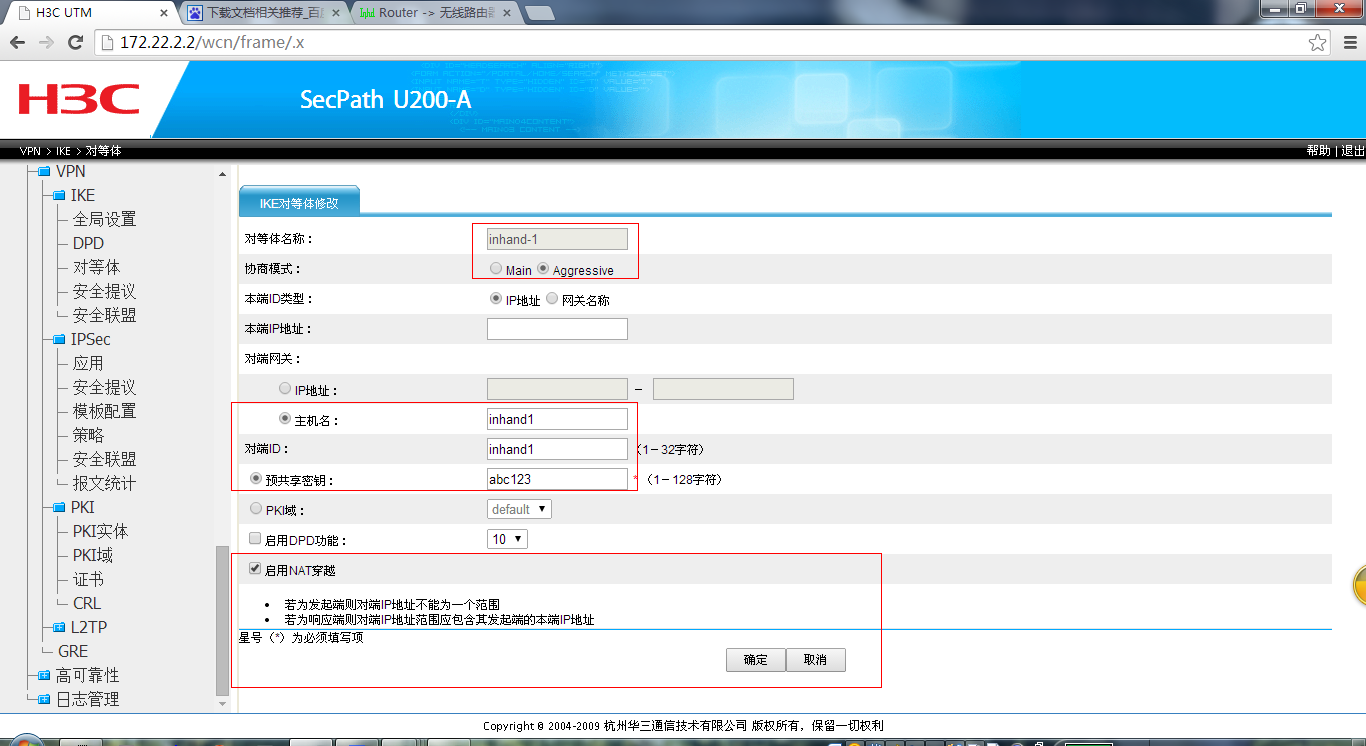Open 应用 under IPSec
Image resolution: width=1366 pixels, height=746 pixels.
(x=88, y=363)
